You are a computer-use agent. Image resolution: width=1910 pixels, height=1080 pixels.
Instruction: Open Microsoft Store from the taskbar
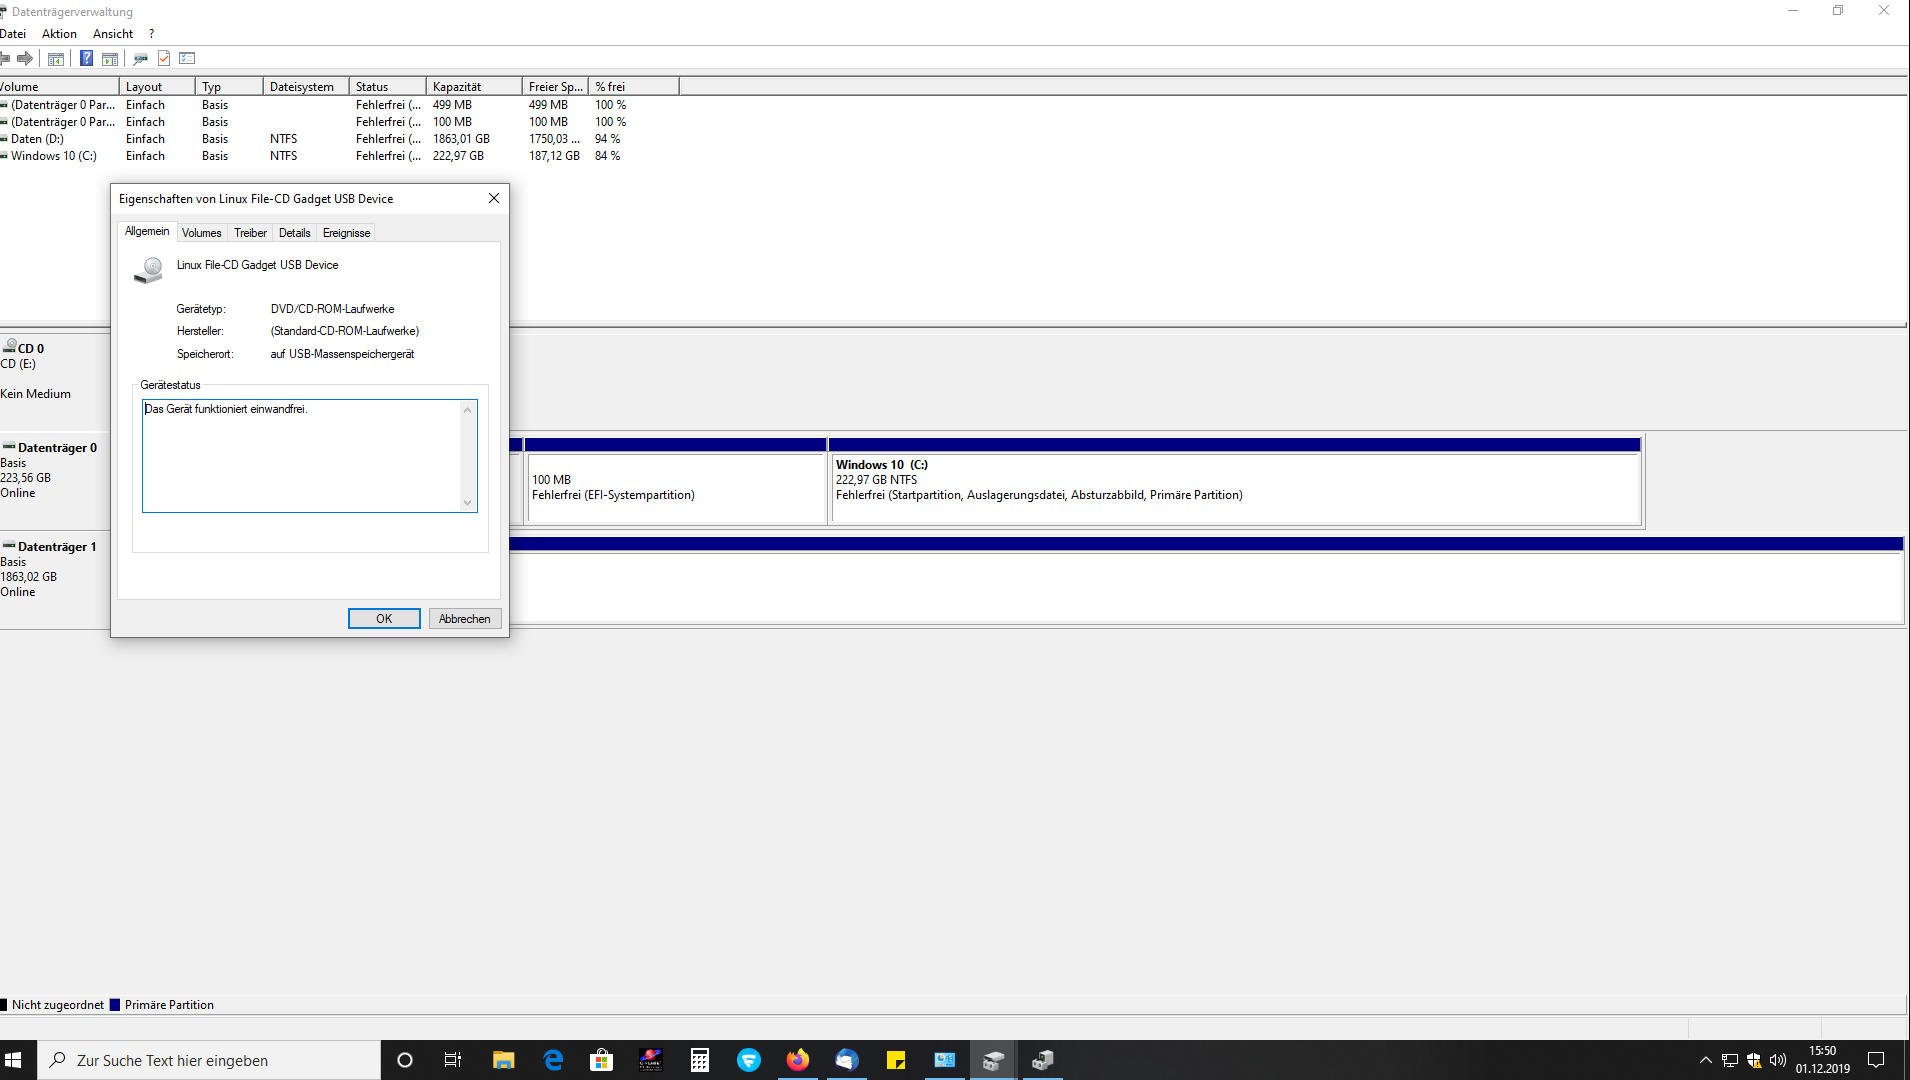[x=602, y=1060]
